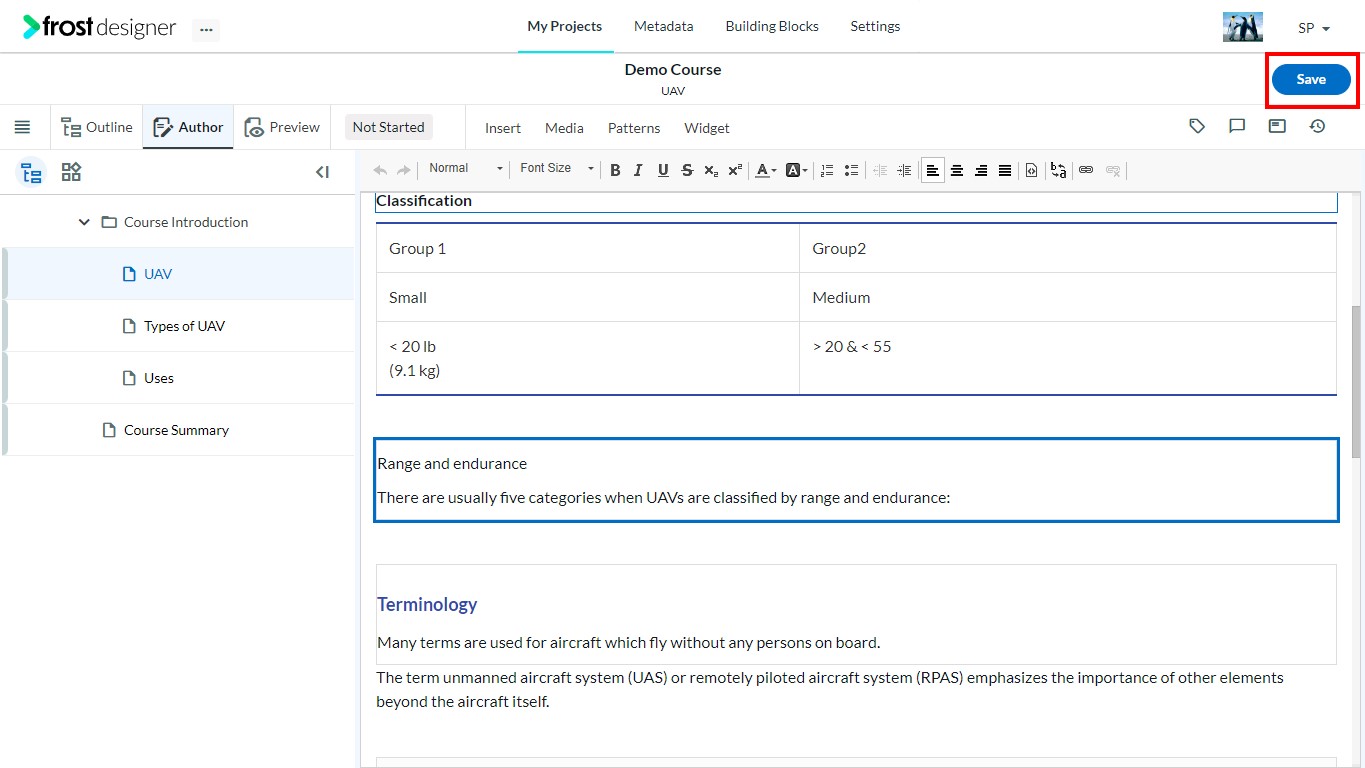Viewport: 1365px width, 768px height.
Task: Align text center
Action: click(x=957, y=170)
